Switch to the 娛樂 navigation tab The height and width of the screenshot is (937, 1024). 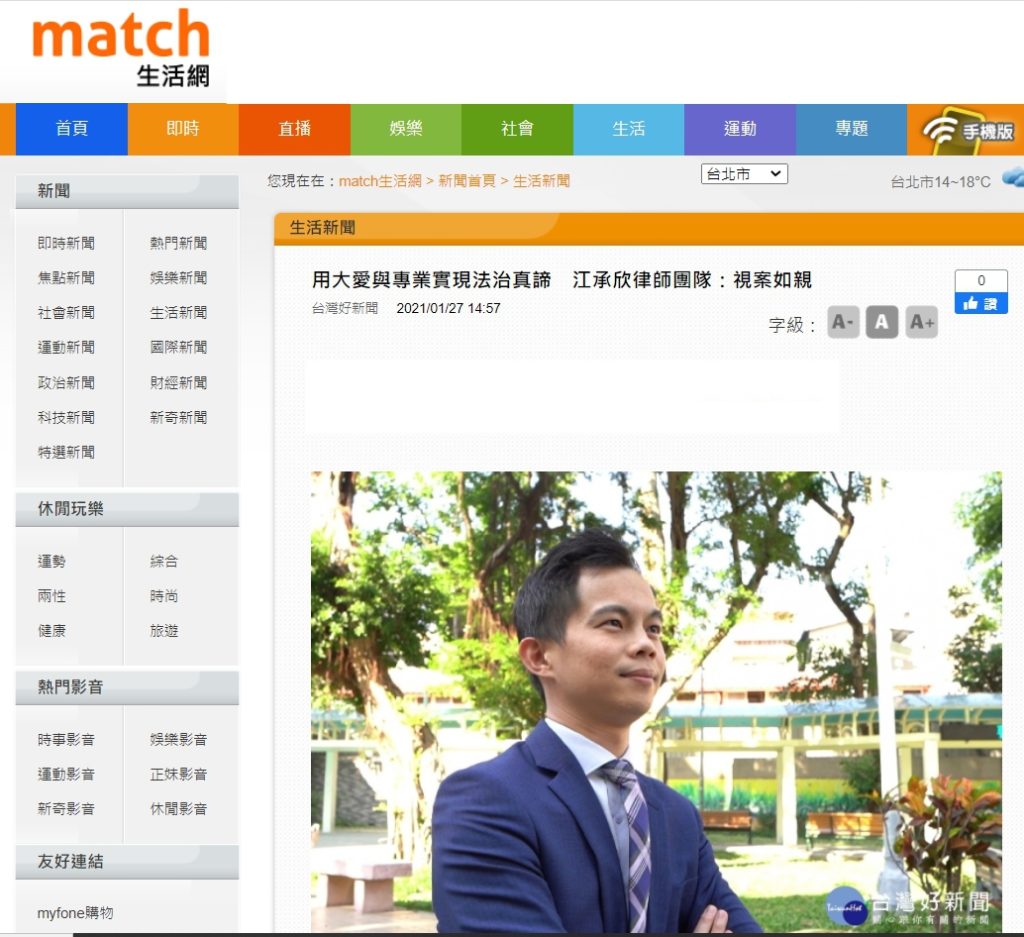[x=406, y=129]
